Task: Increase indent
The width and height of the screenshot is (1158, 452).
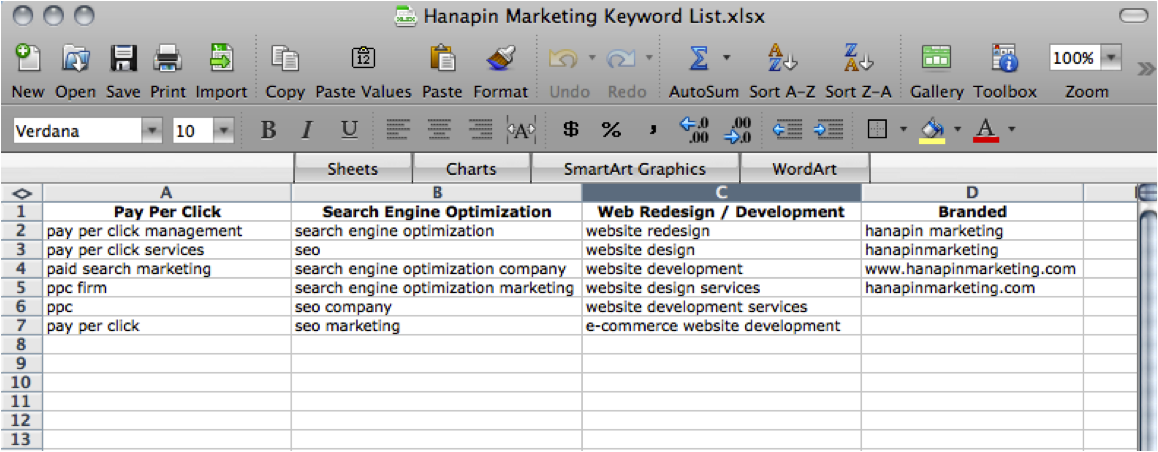Action: (829, 131)
